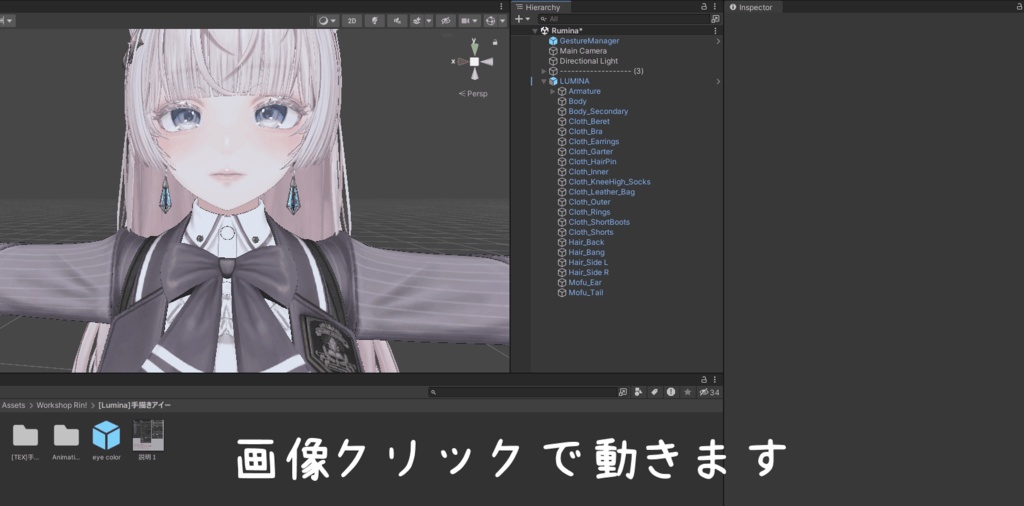
Task: Toggle Gizmos sphere icon in Scene
Action: tap(490, 21)
